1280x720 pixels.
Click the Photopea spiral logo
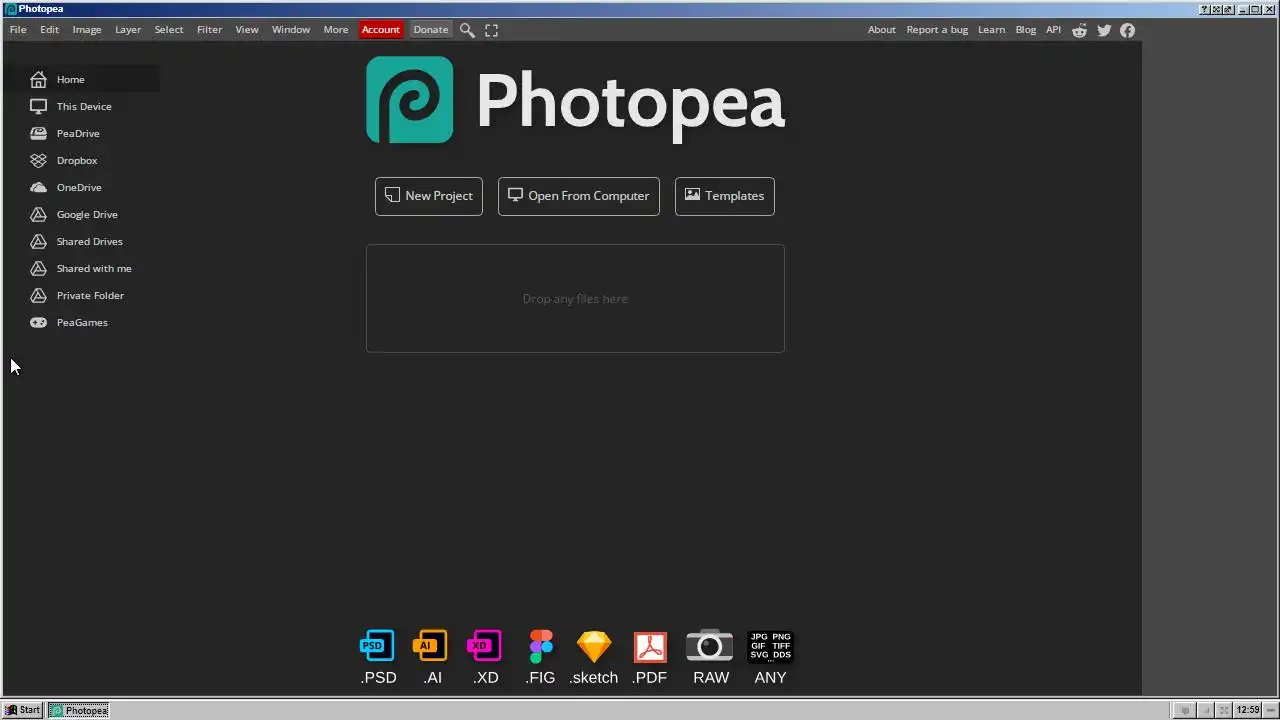(x=409, y=100)
